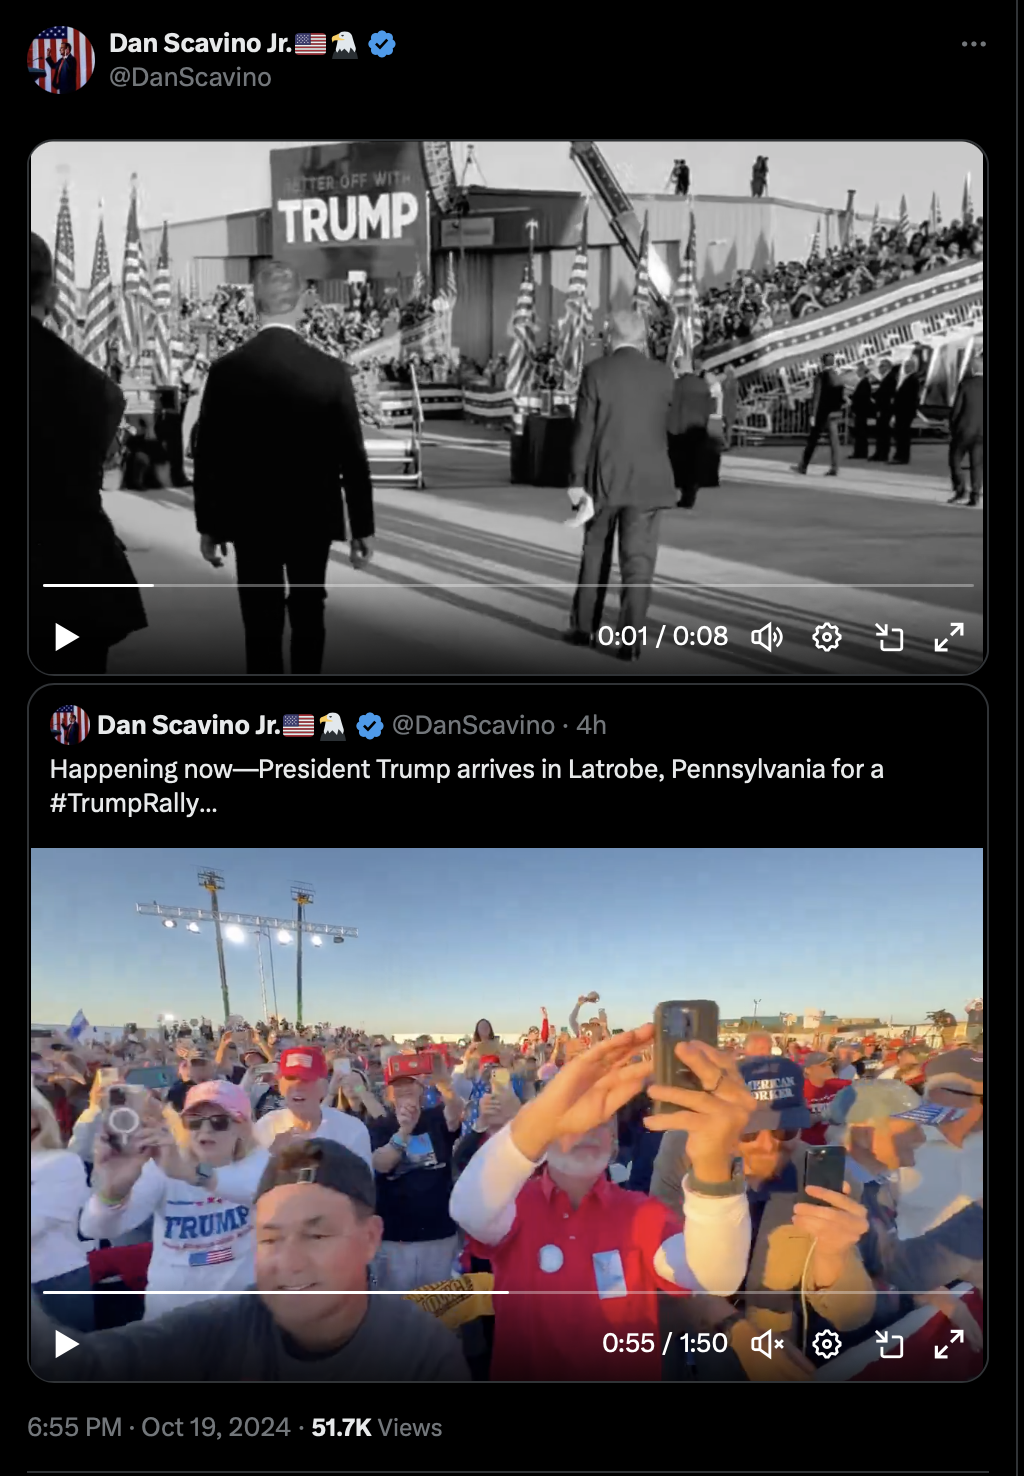Seek on top video's progress bar
The image size is (1024, 1476).
click(508, 585)
